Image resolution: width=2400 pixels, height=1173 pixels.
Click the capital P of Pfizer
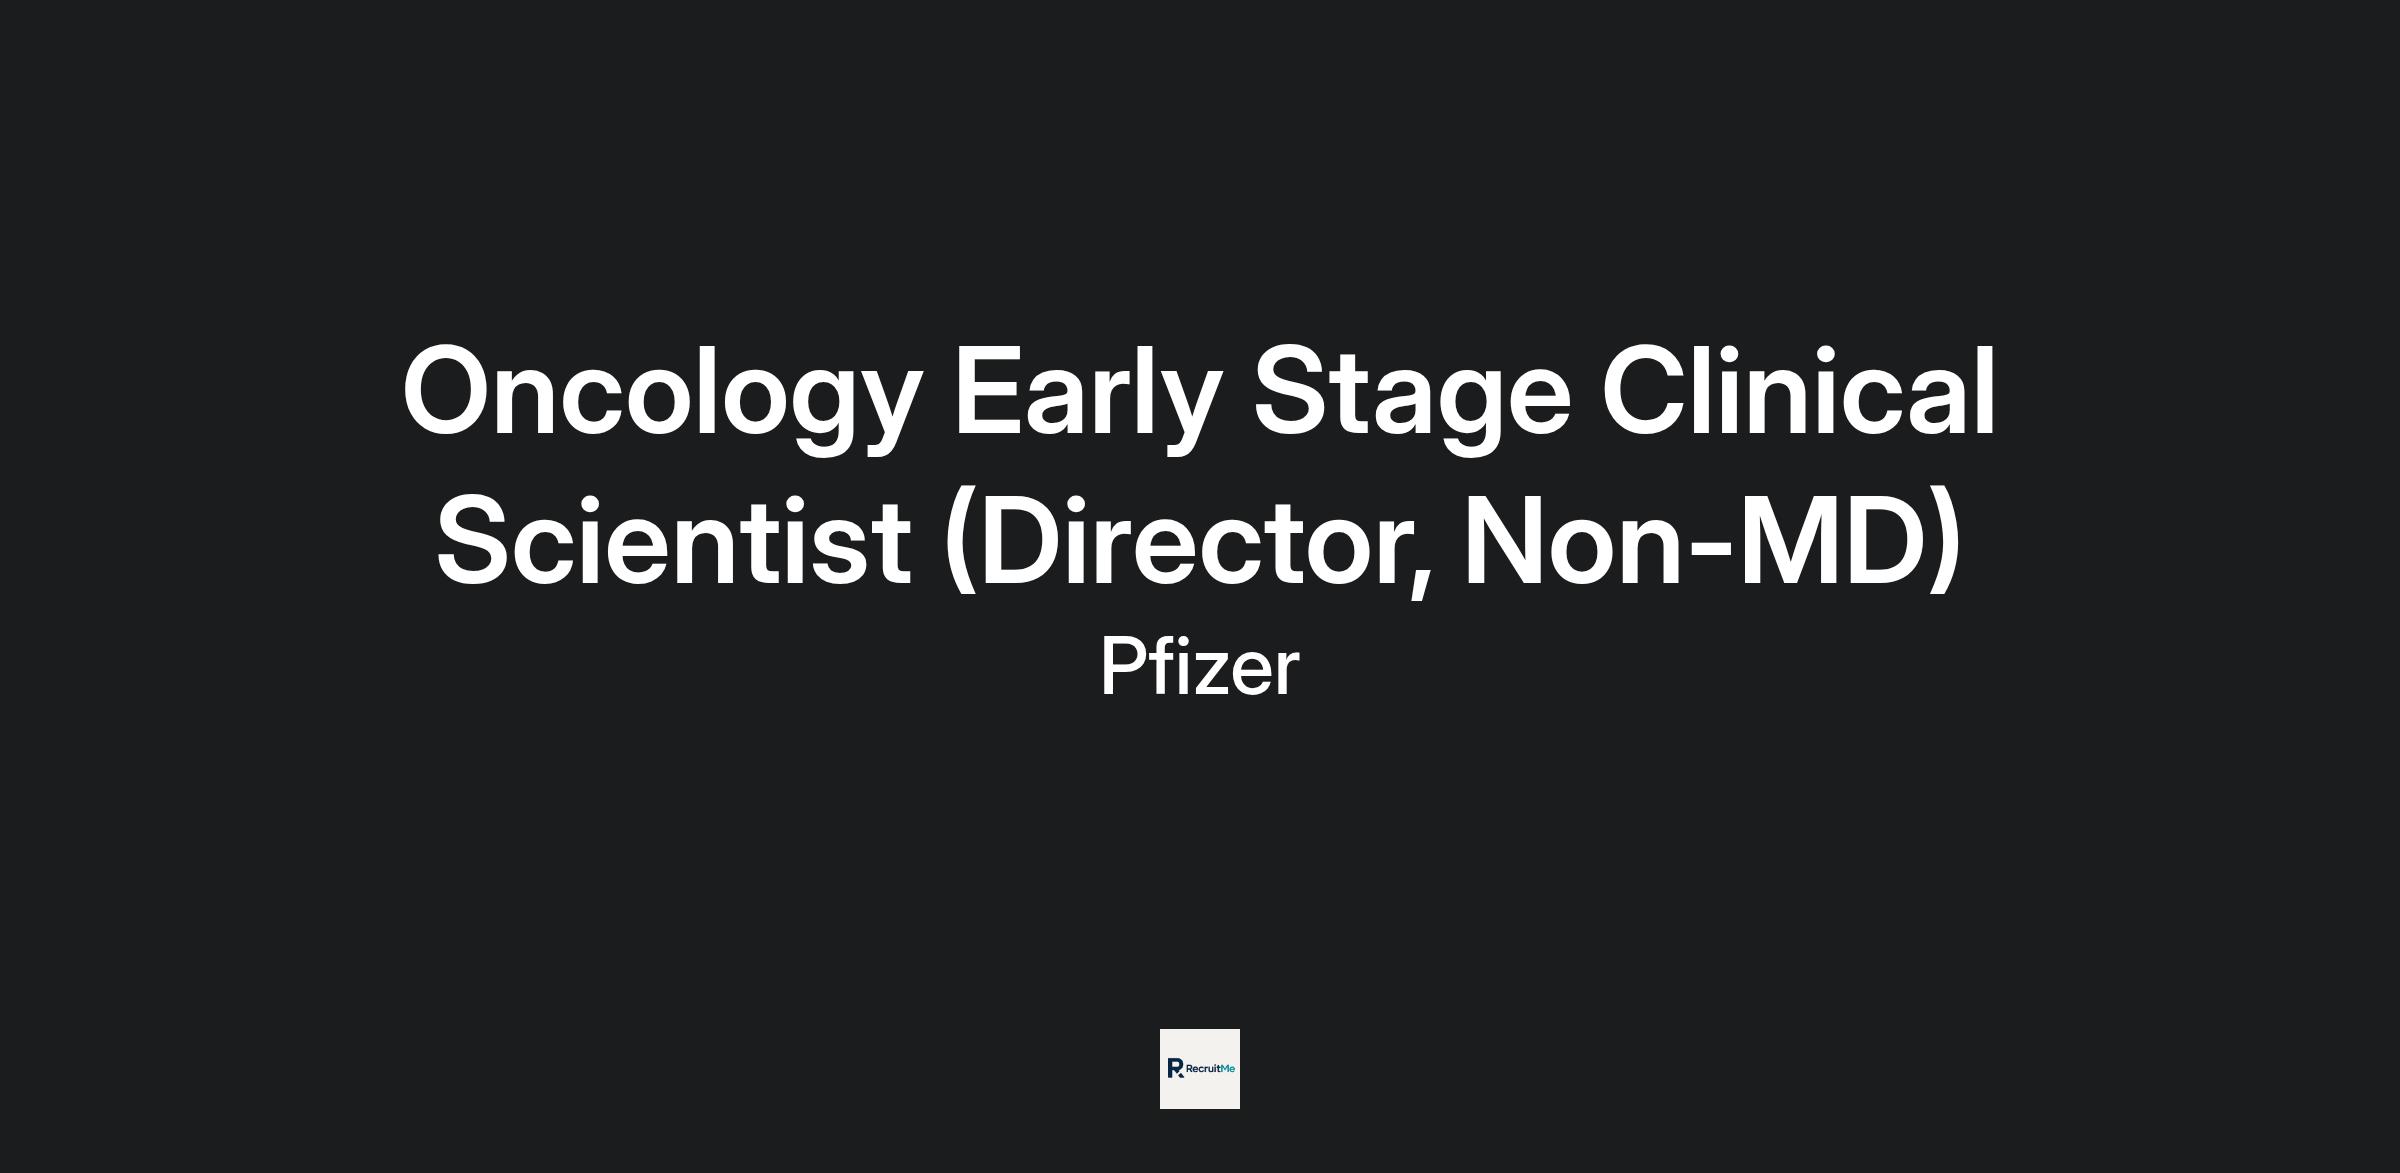coord(1121,667)
